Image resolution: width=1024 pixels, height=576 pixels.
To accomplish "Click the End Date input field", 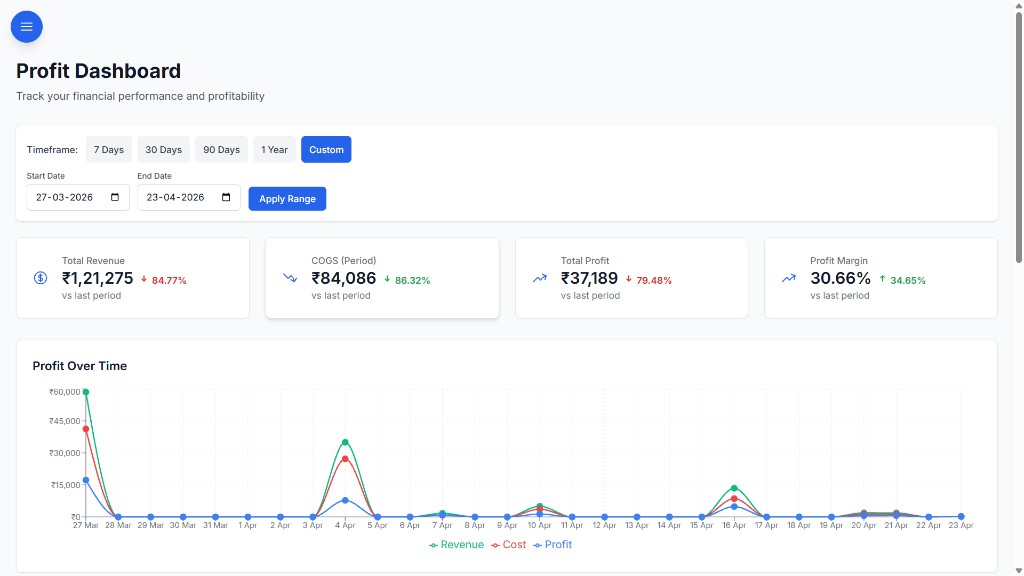I will [189, 197].
